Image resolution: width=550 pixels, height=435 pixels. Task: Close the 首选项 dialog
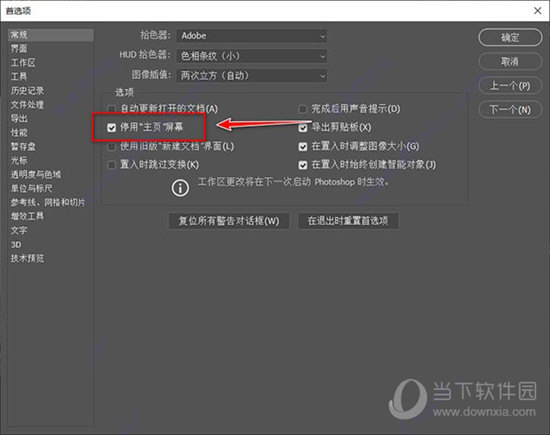coord(538,11)
